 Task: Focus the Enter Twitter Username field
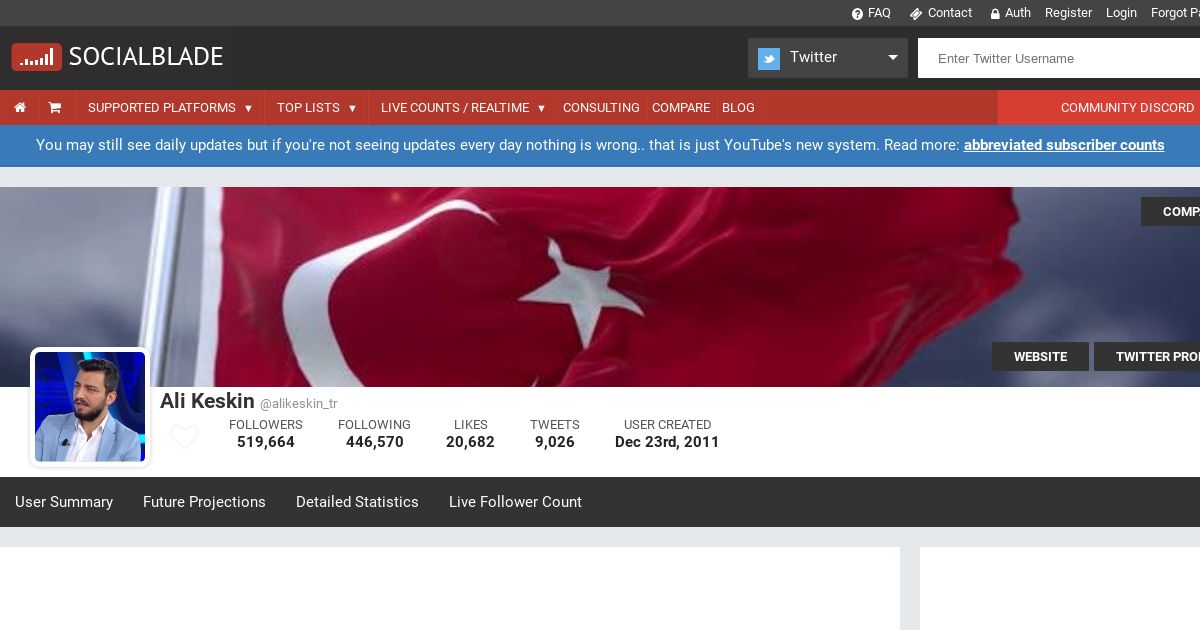(1059, 58)
